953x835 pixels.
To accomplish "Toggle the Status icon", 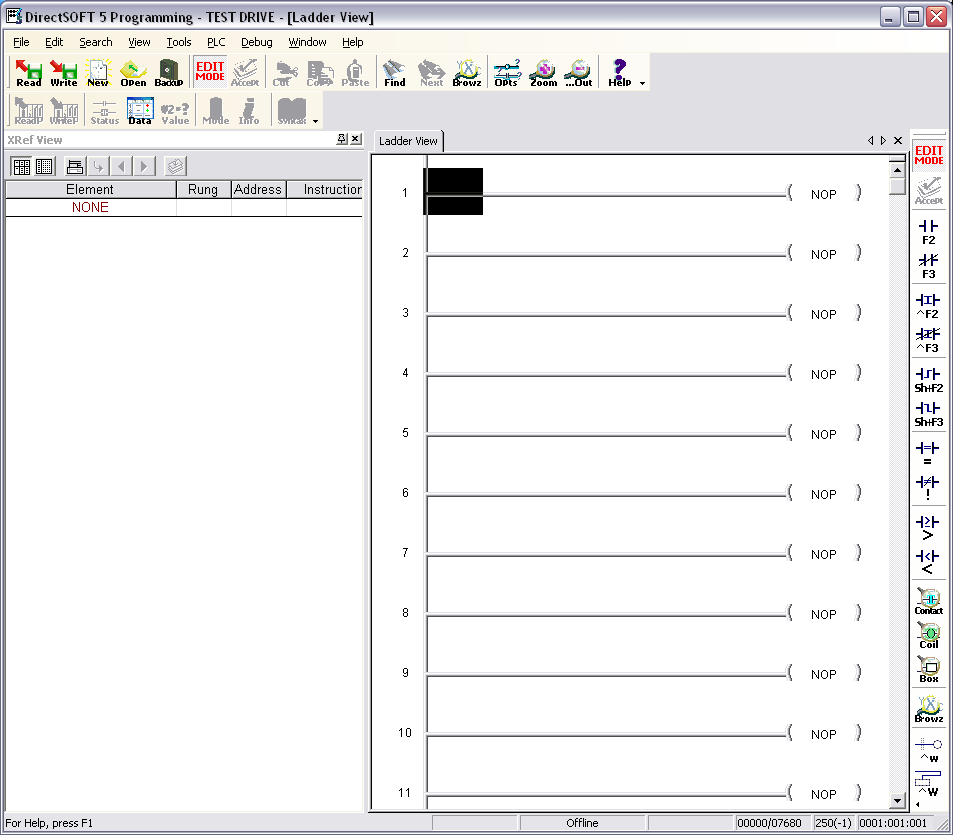I will coord(105,111).
